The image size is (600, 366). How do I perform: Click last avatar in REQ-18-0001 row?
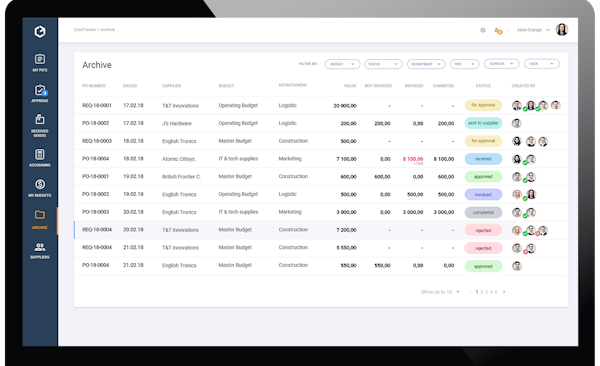pos(556,105)
